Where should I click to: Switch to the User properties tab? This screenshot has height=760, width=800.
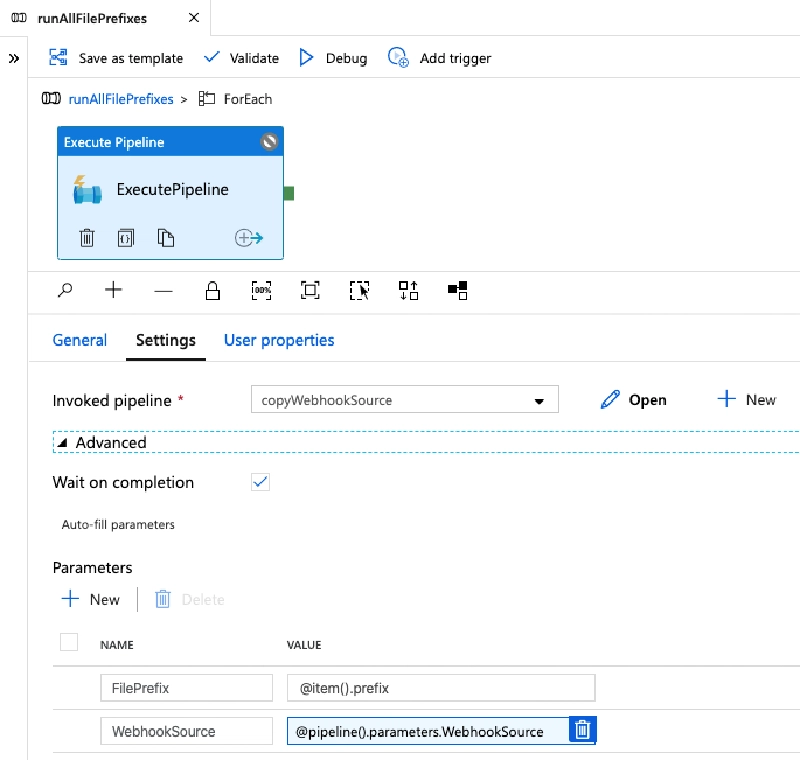coord(278,340)
